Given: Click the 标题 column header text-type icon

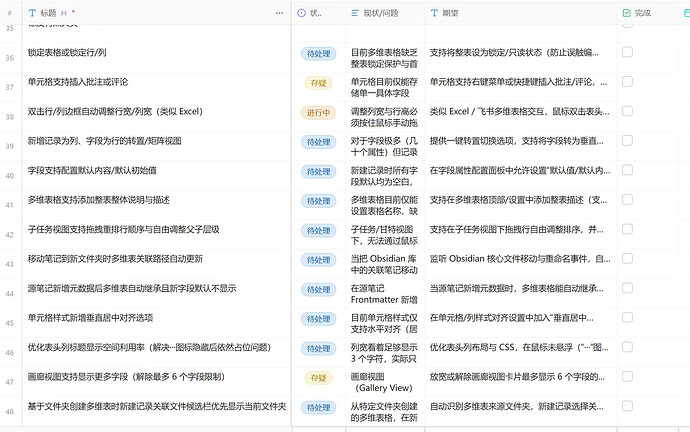Looking at the screenshot, I should click(32, 13).
